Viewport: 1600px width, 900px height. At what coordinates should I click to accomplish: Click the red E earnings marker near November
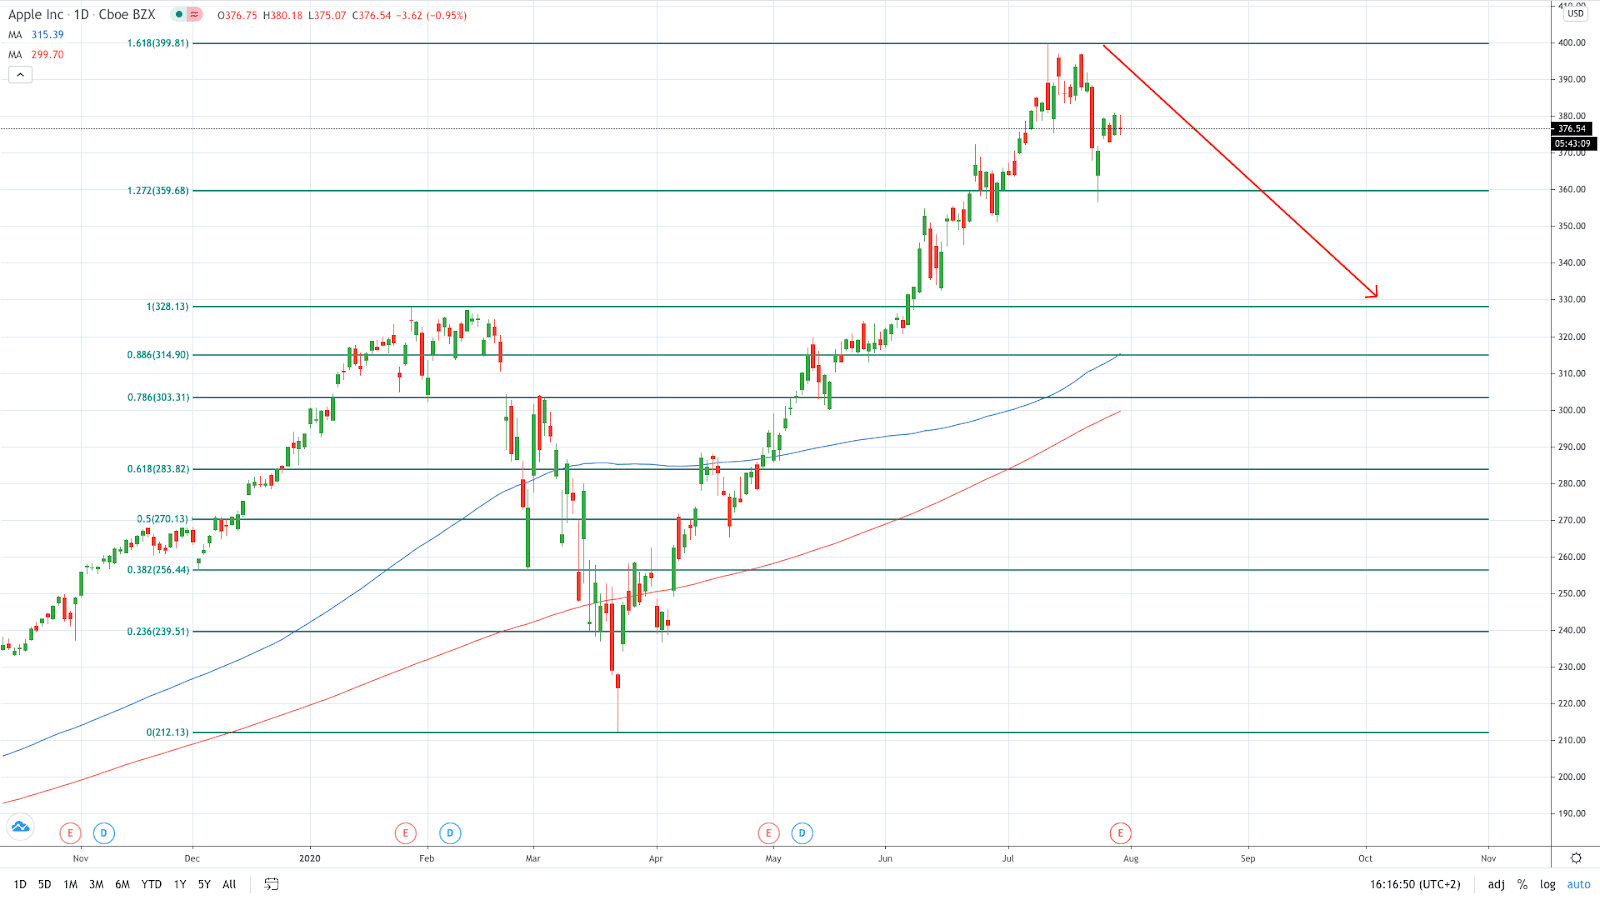point(70,832)
